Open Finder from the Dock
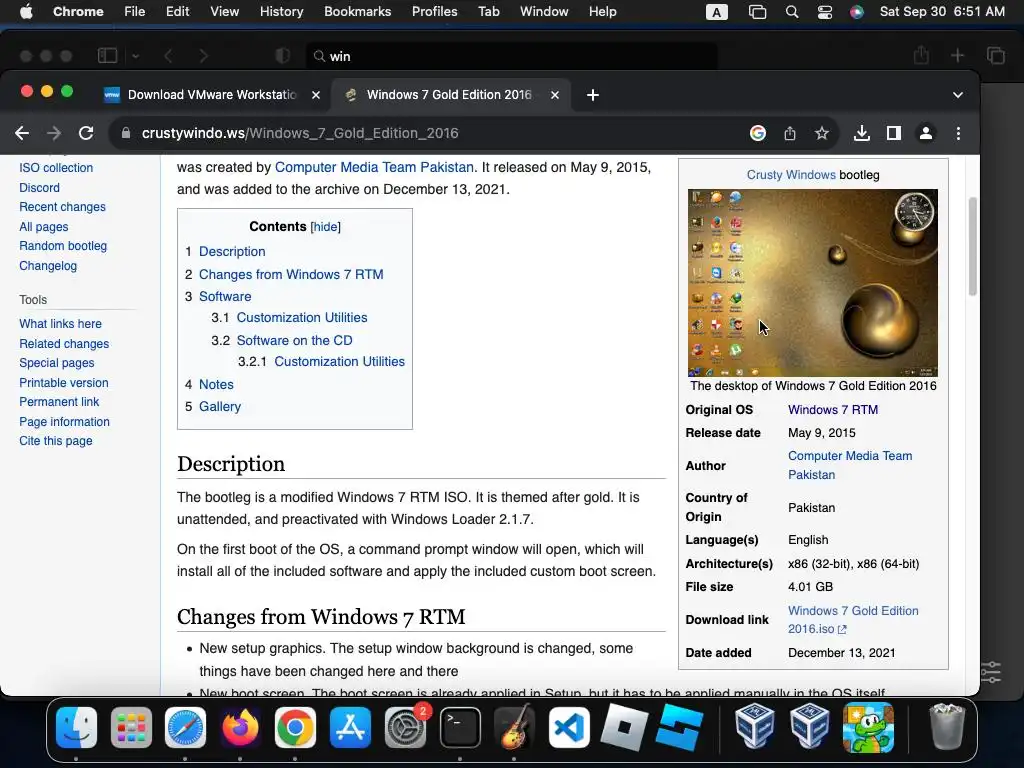Viewport: 1024px width, 768px height. 76,728
